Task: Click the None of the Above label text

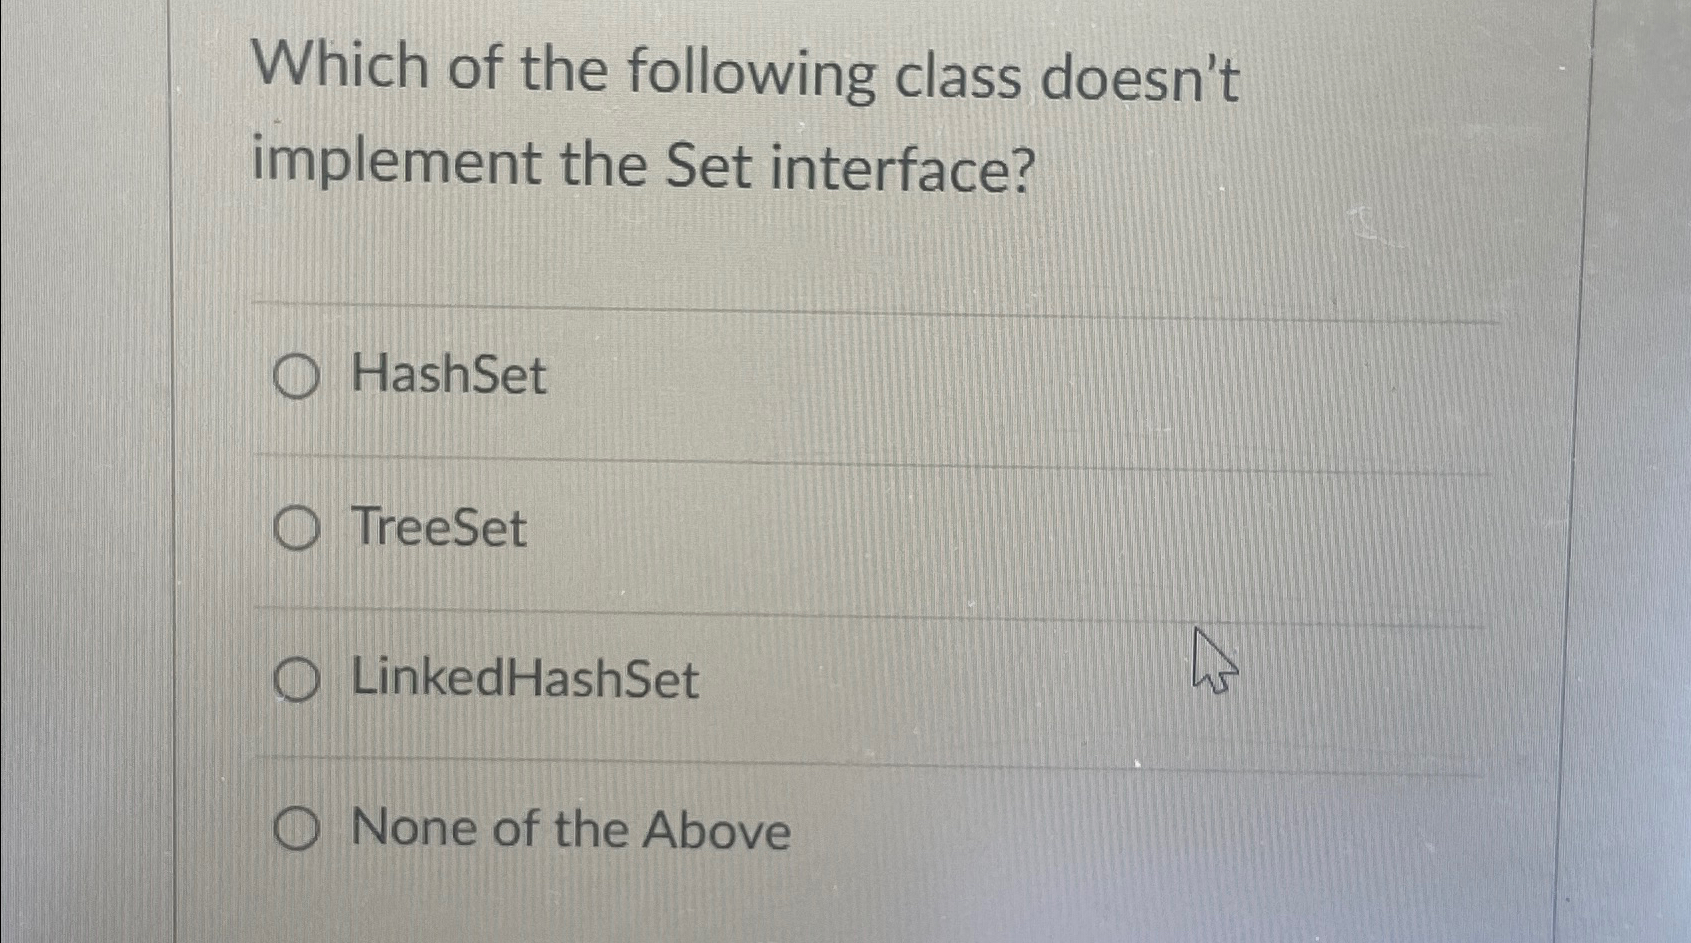Action: [565, 828]
